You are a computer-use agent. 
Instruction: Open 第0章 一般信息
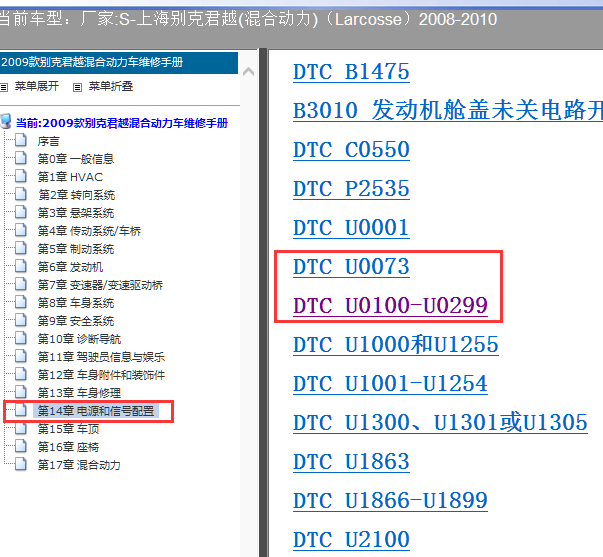(76, 159)
